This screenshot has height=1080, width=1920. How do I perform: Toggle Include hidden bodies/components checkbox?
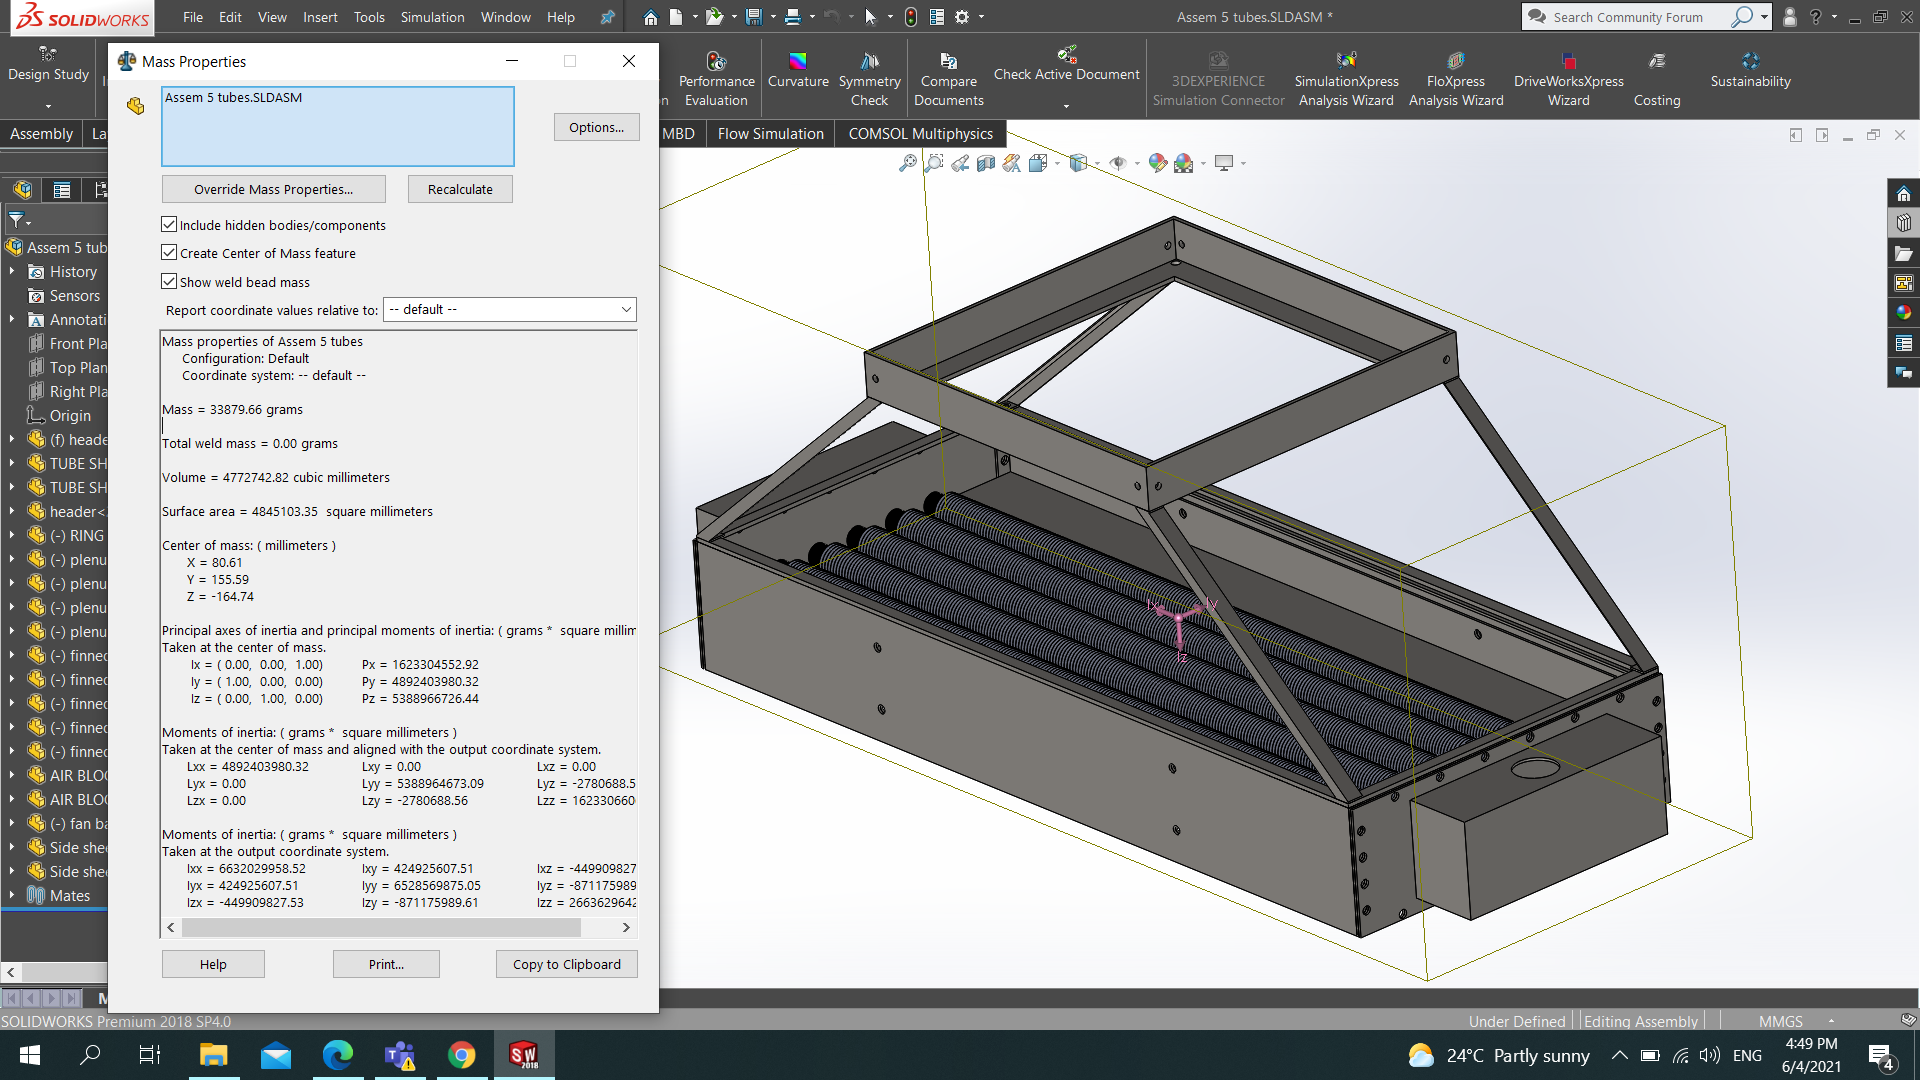[x=169, y=225]
